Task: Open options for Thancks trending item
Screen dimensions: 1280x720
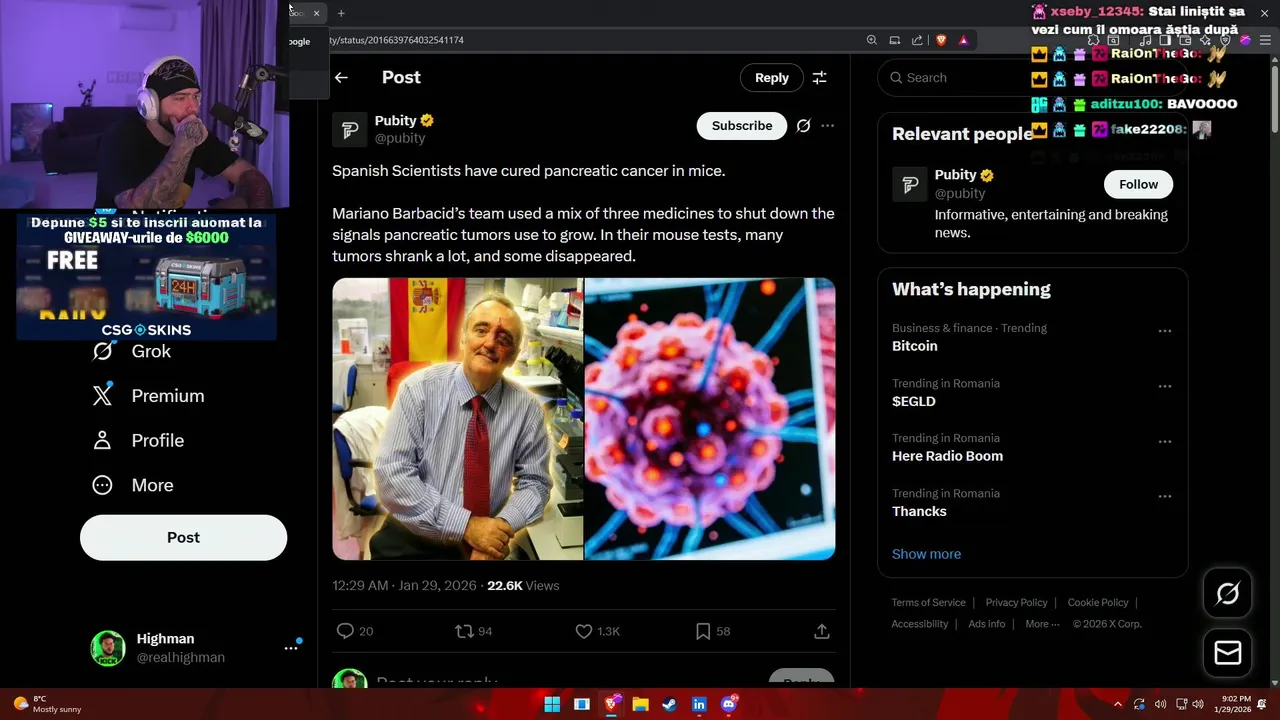Action: point(1164,496)
